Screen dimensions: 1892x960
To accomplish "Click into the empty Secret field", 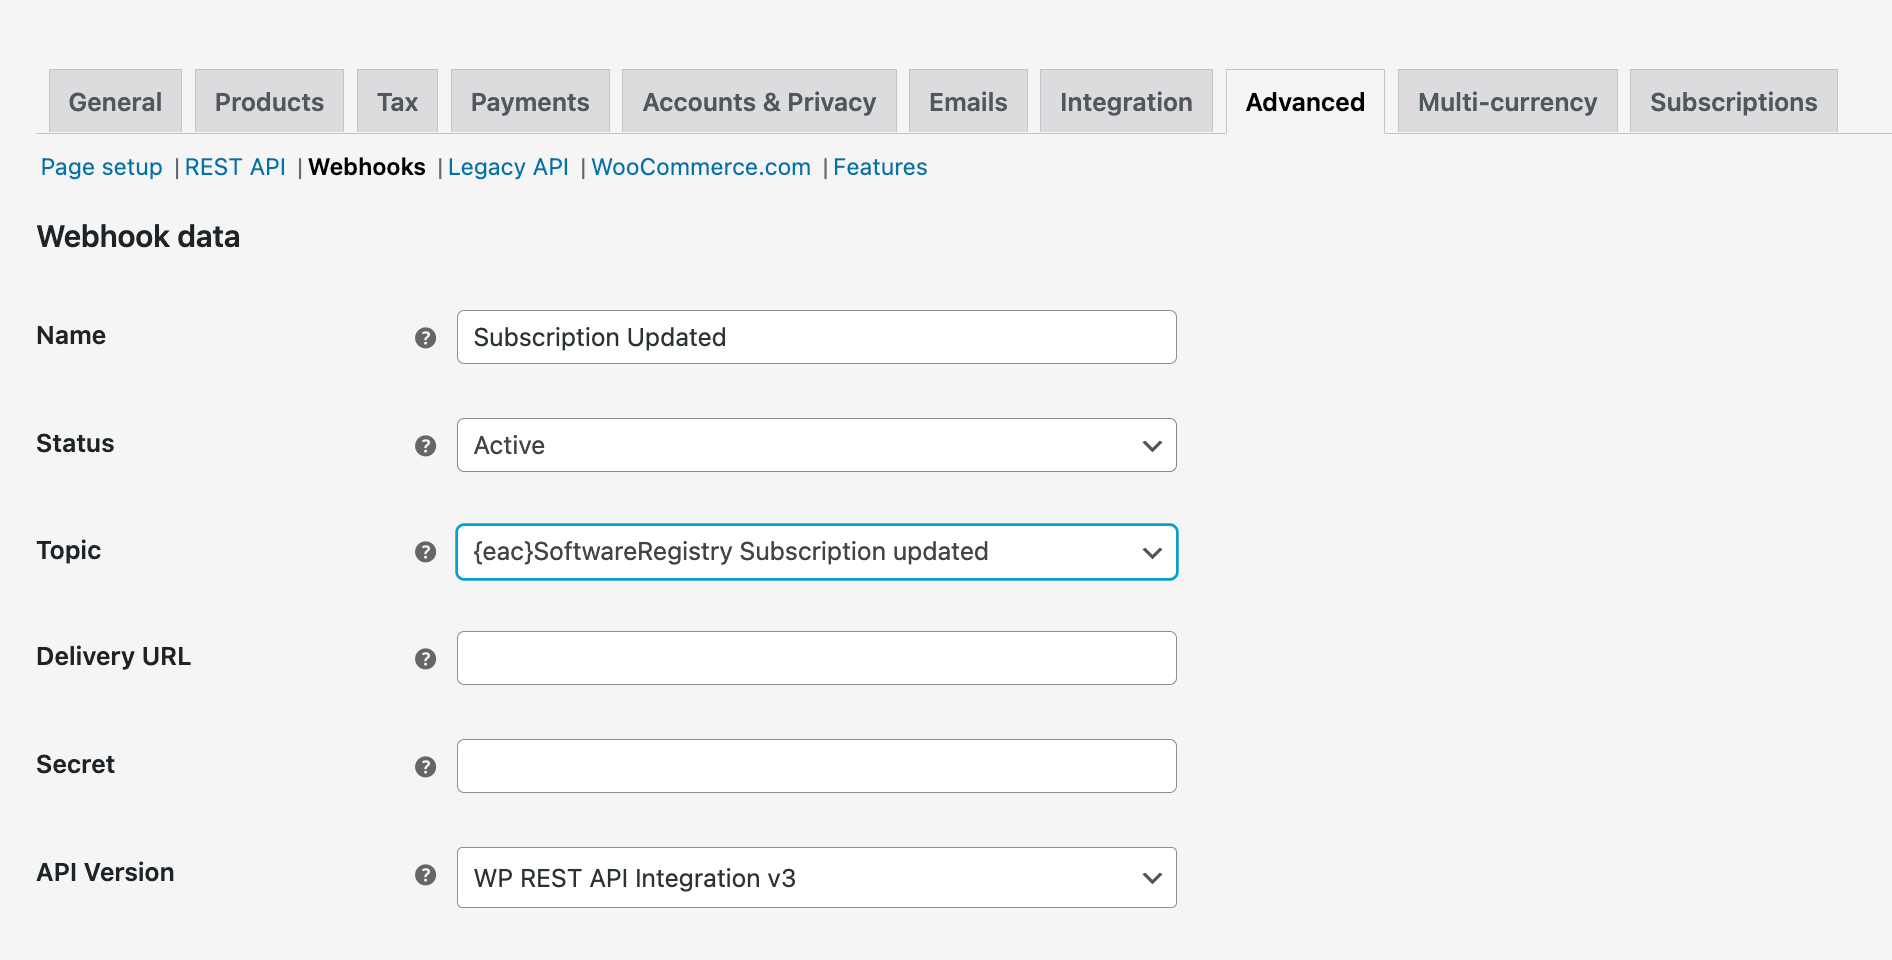I will [816, 766].
